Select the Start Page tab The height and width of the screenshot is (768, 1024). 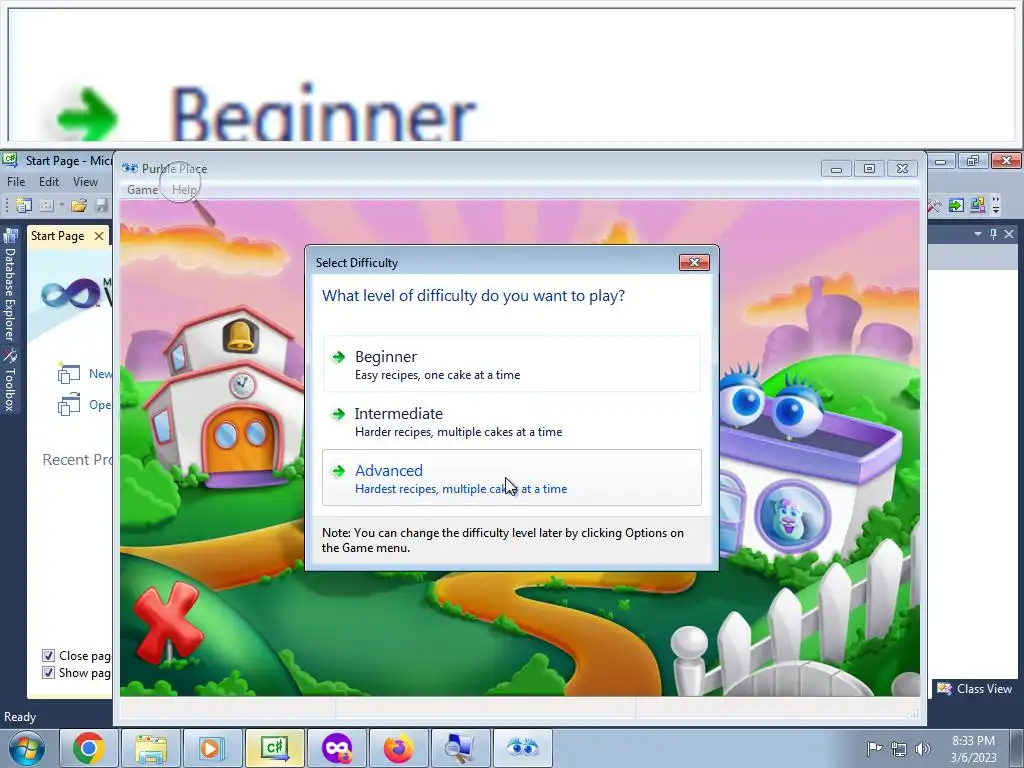click(57, 236)
